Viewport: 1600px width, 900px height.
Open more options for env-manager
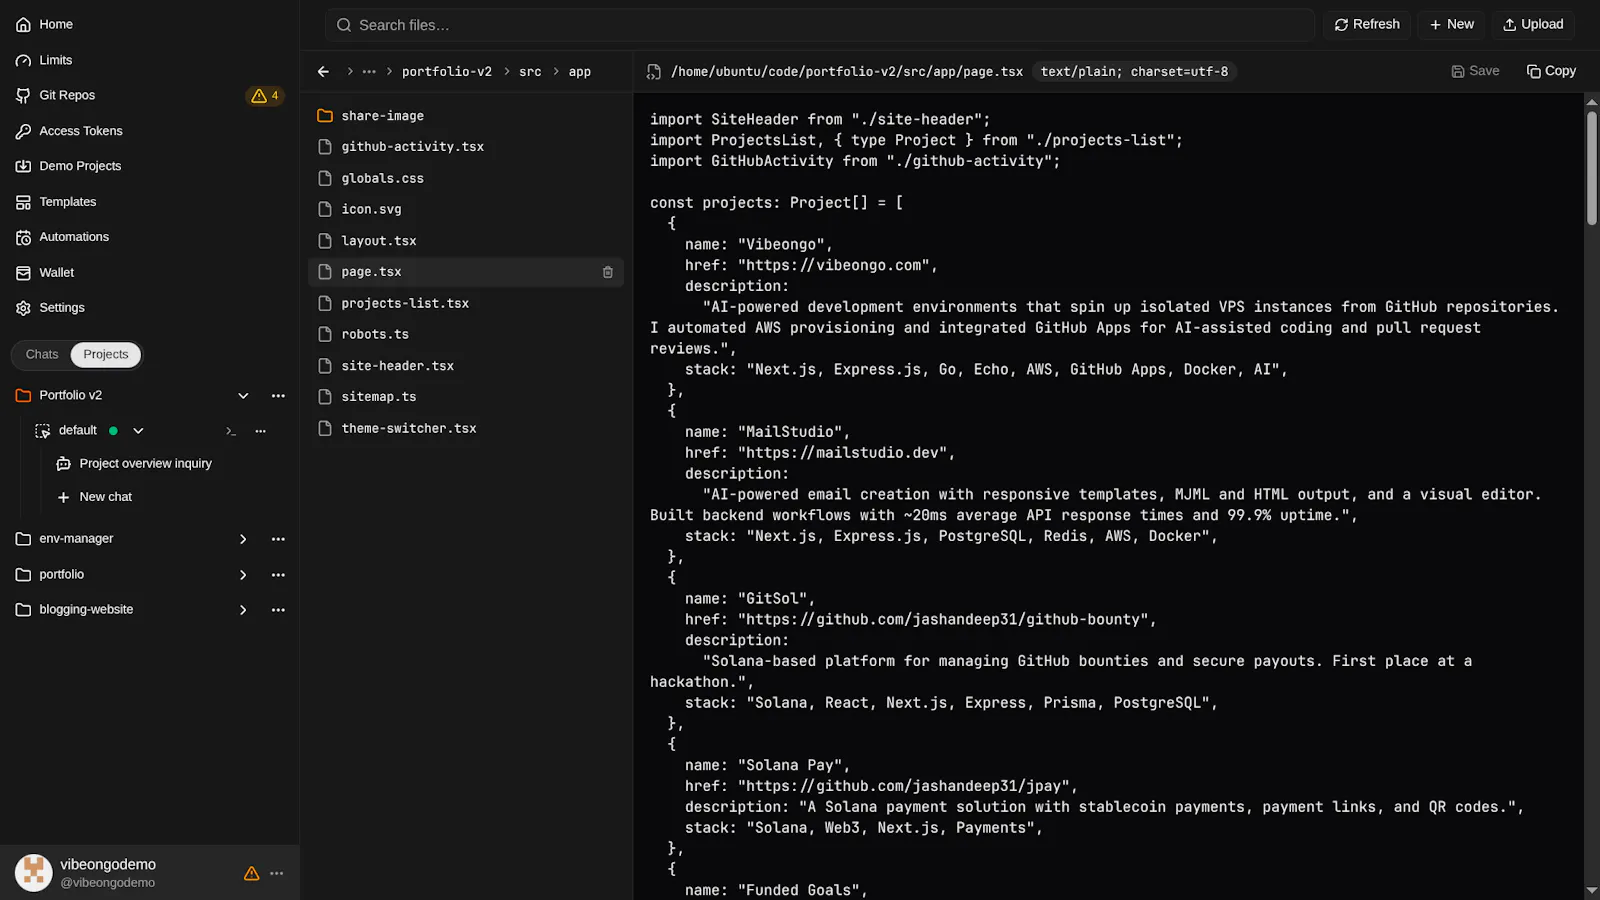278,539
